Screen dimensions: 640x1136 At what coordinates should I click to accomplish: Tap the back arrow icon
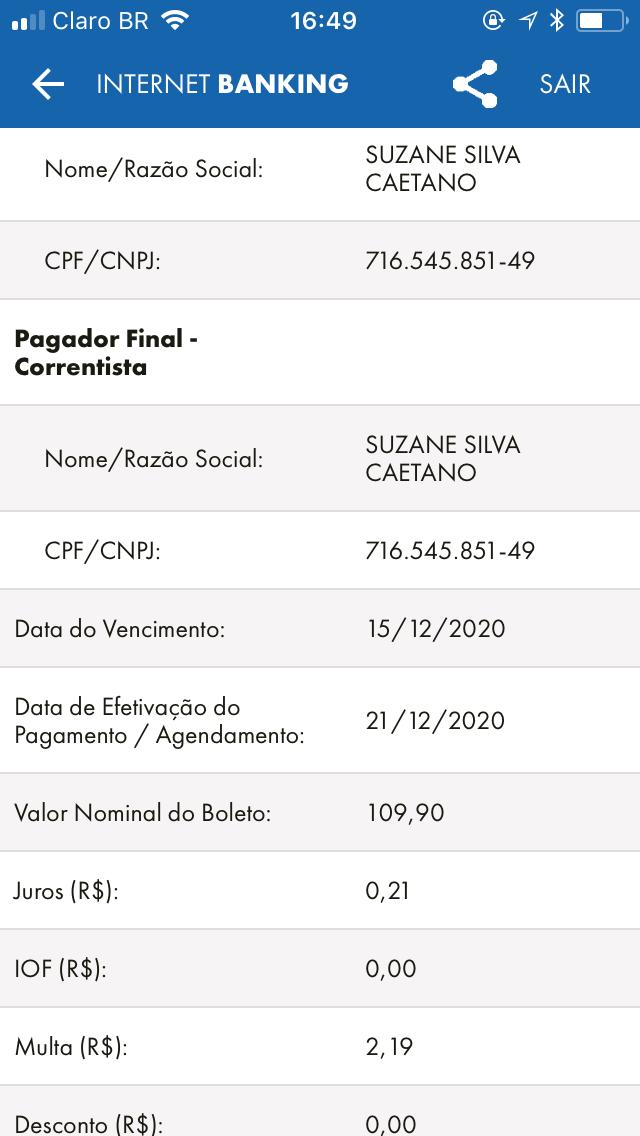[x=48, y=85]
